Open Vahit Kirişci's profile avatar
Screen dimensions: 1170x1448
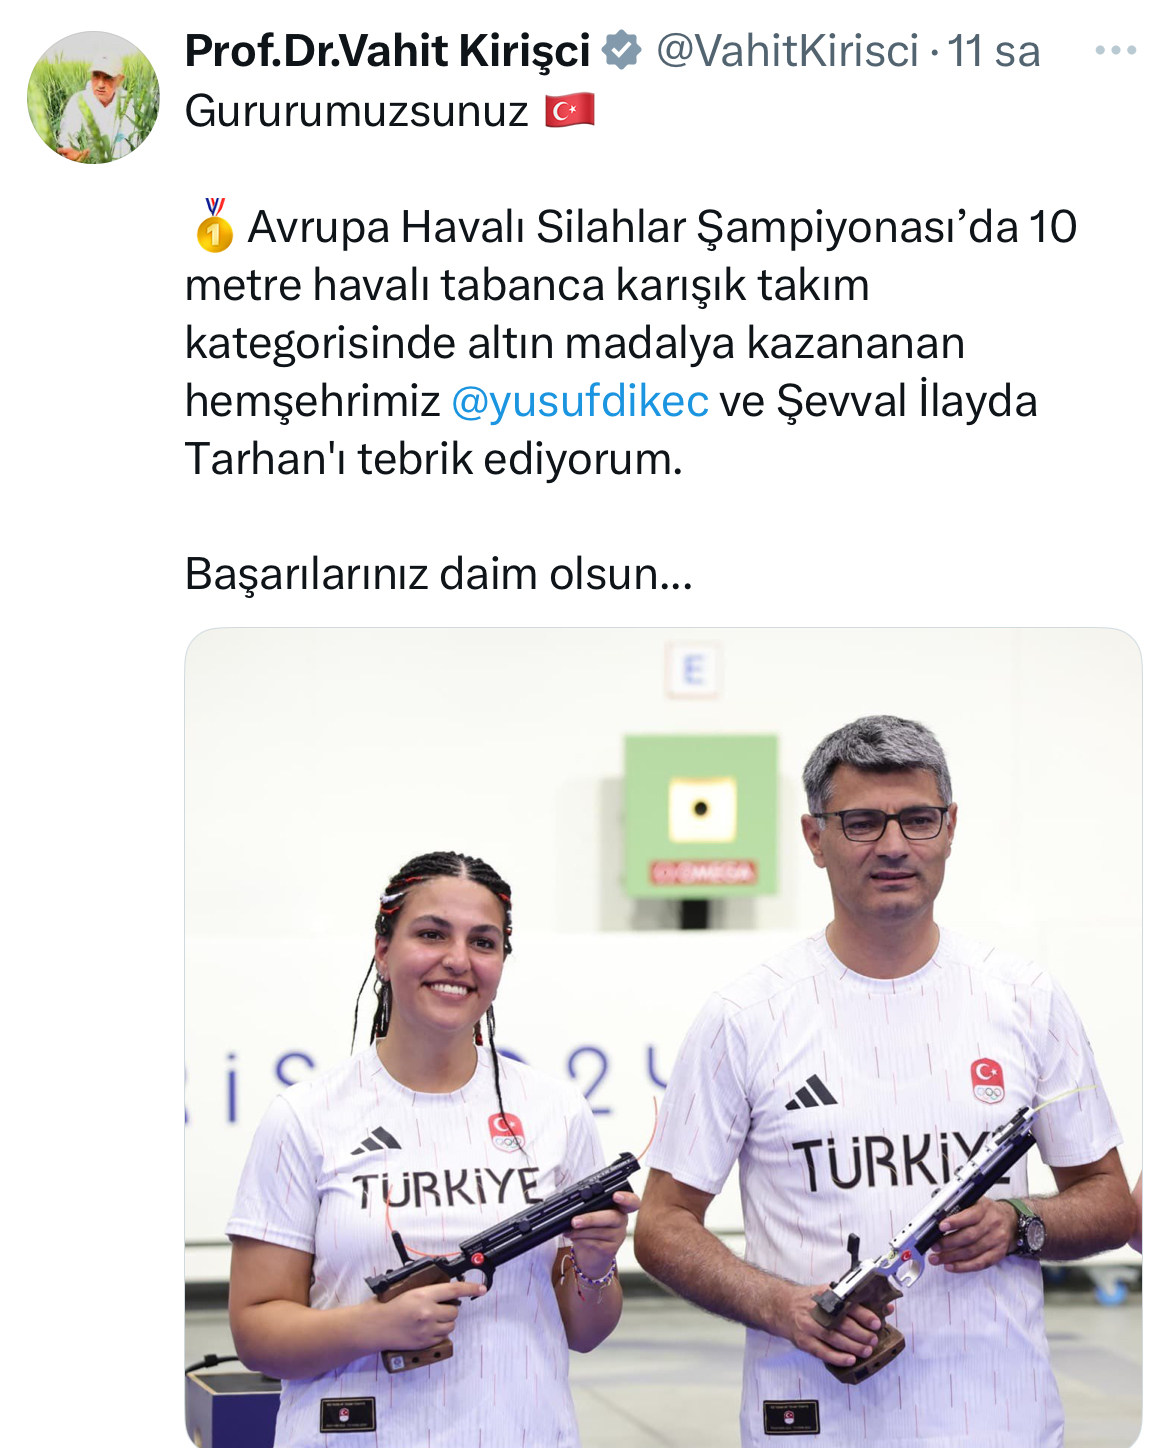(x=93, y=97)
